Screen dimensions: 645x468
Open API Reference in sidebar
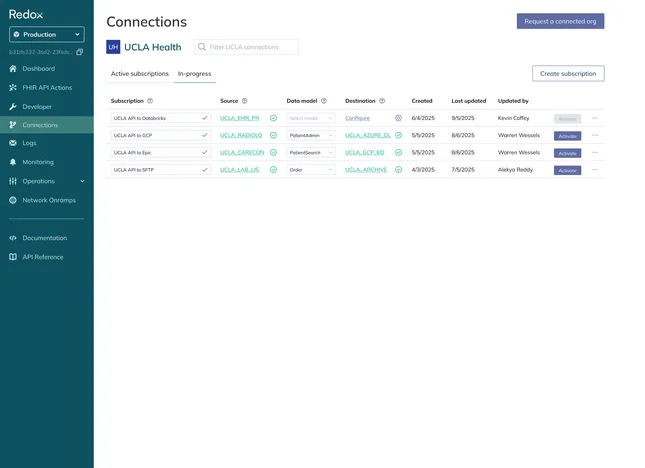(x=43, y=257)
